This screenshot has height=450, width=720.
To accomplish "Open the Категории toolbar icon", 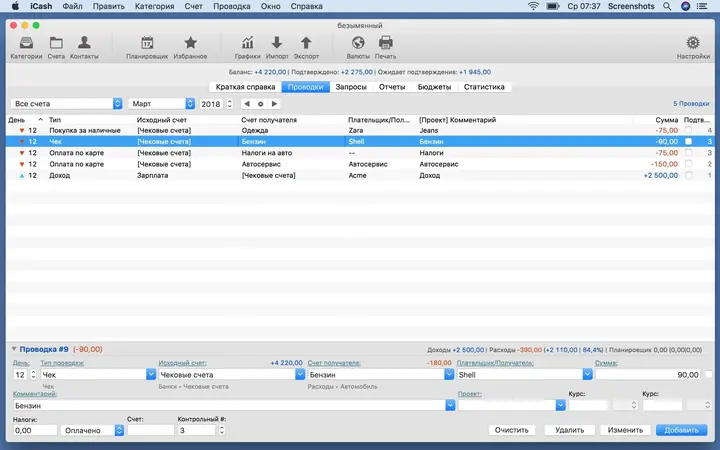I will pos(26,44).
